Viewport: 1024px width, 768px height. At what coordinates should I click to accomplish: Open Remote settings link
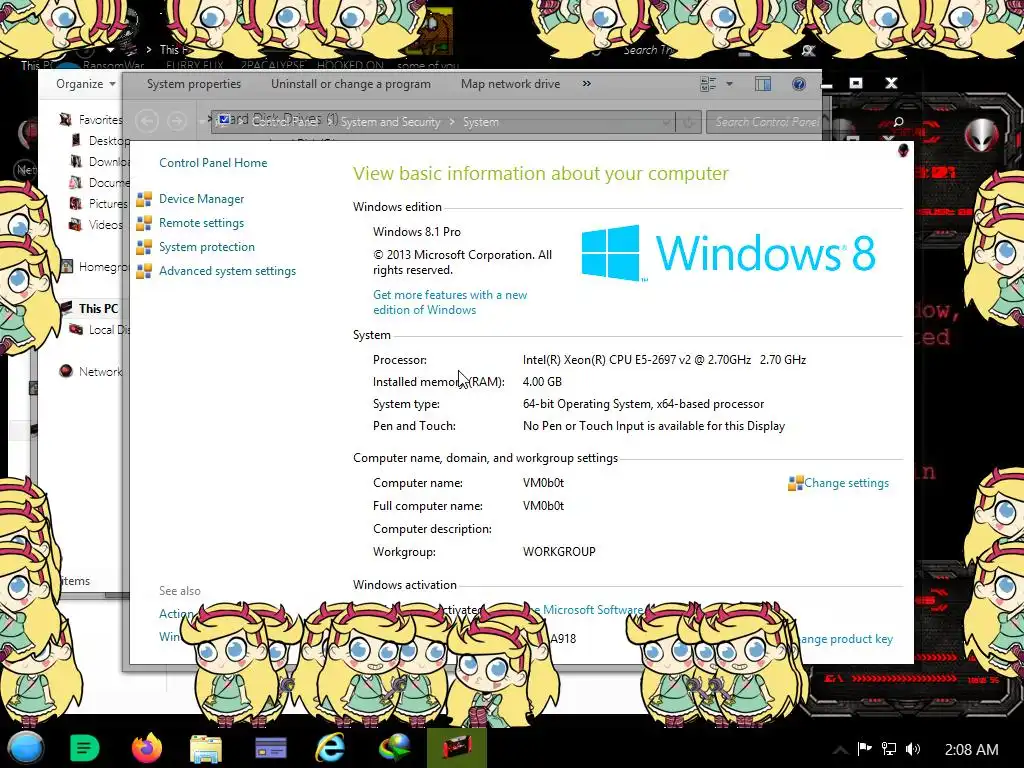click(x=201, y=223)
